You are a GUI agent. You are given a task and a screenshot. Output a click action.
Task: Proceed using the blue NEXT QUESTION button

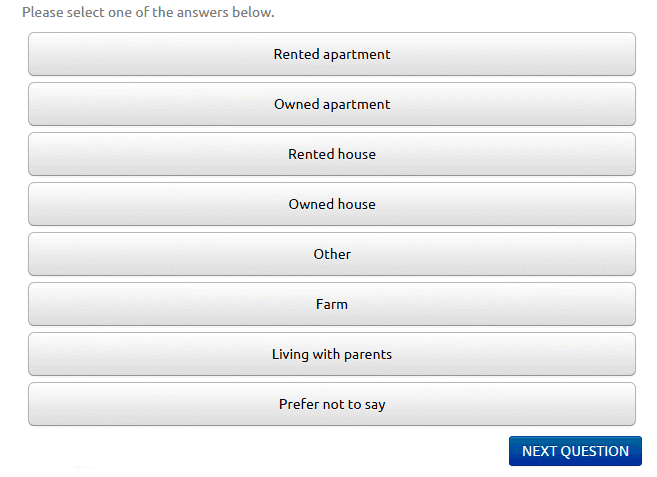[575, 451]
